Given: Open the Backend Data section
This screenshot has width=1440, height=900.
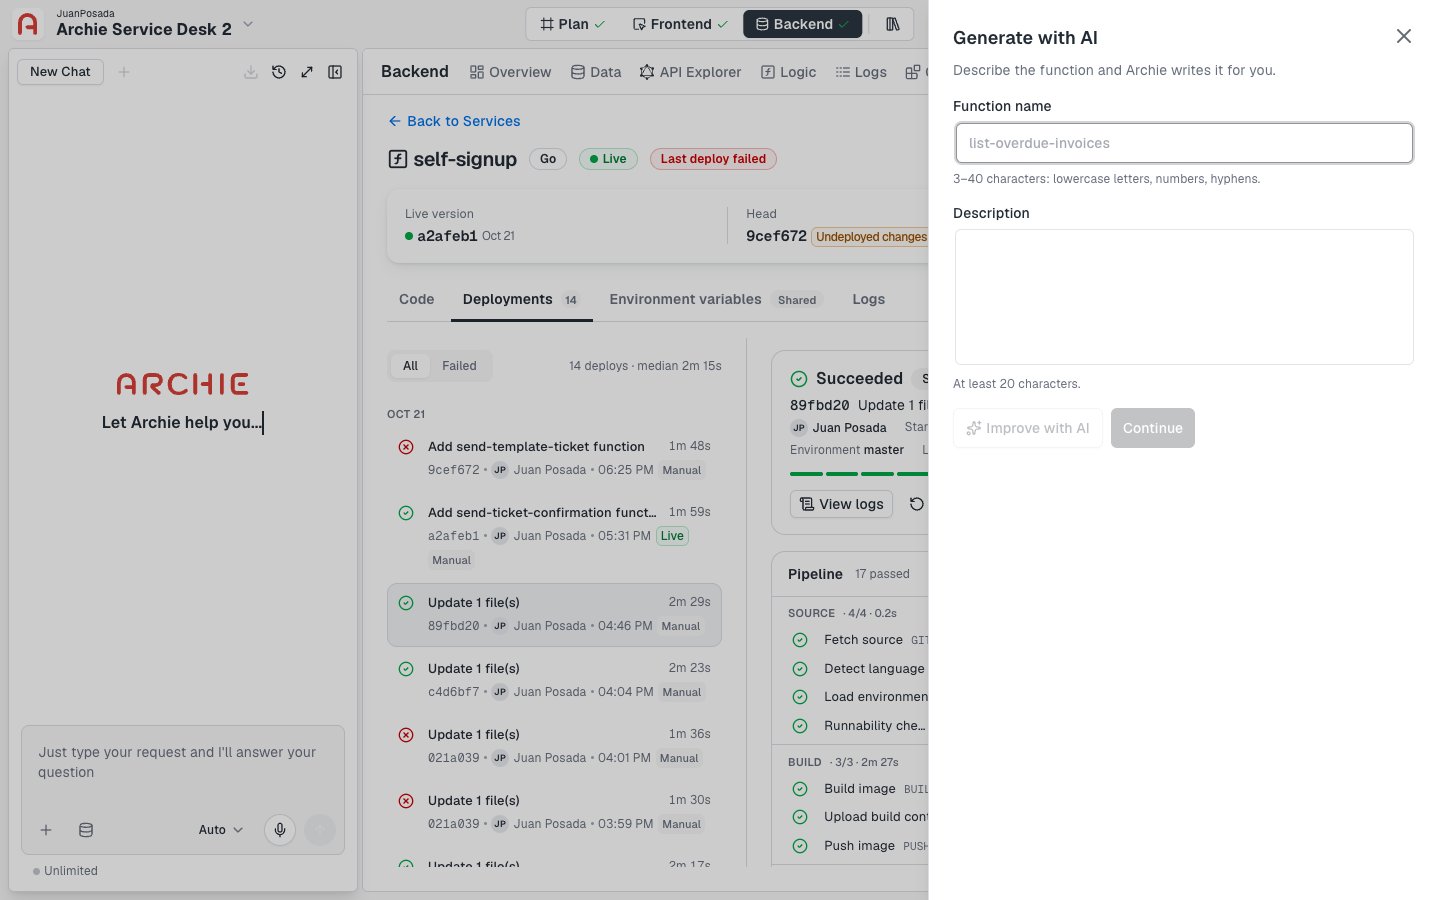Looking at the screenshot, I should [596, 72].
